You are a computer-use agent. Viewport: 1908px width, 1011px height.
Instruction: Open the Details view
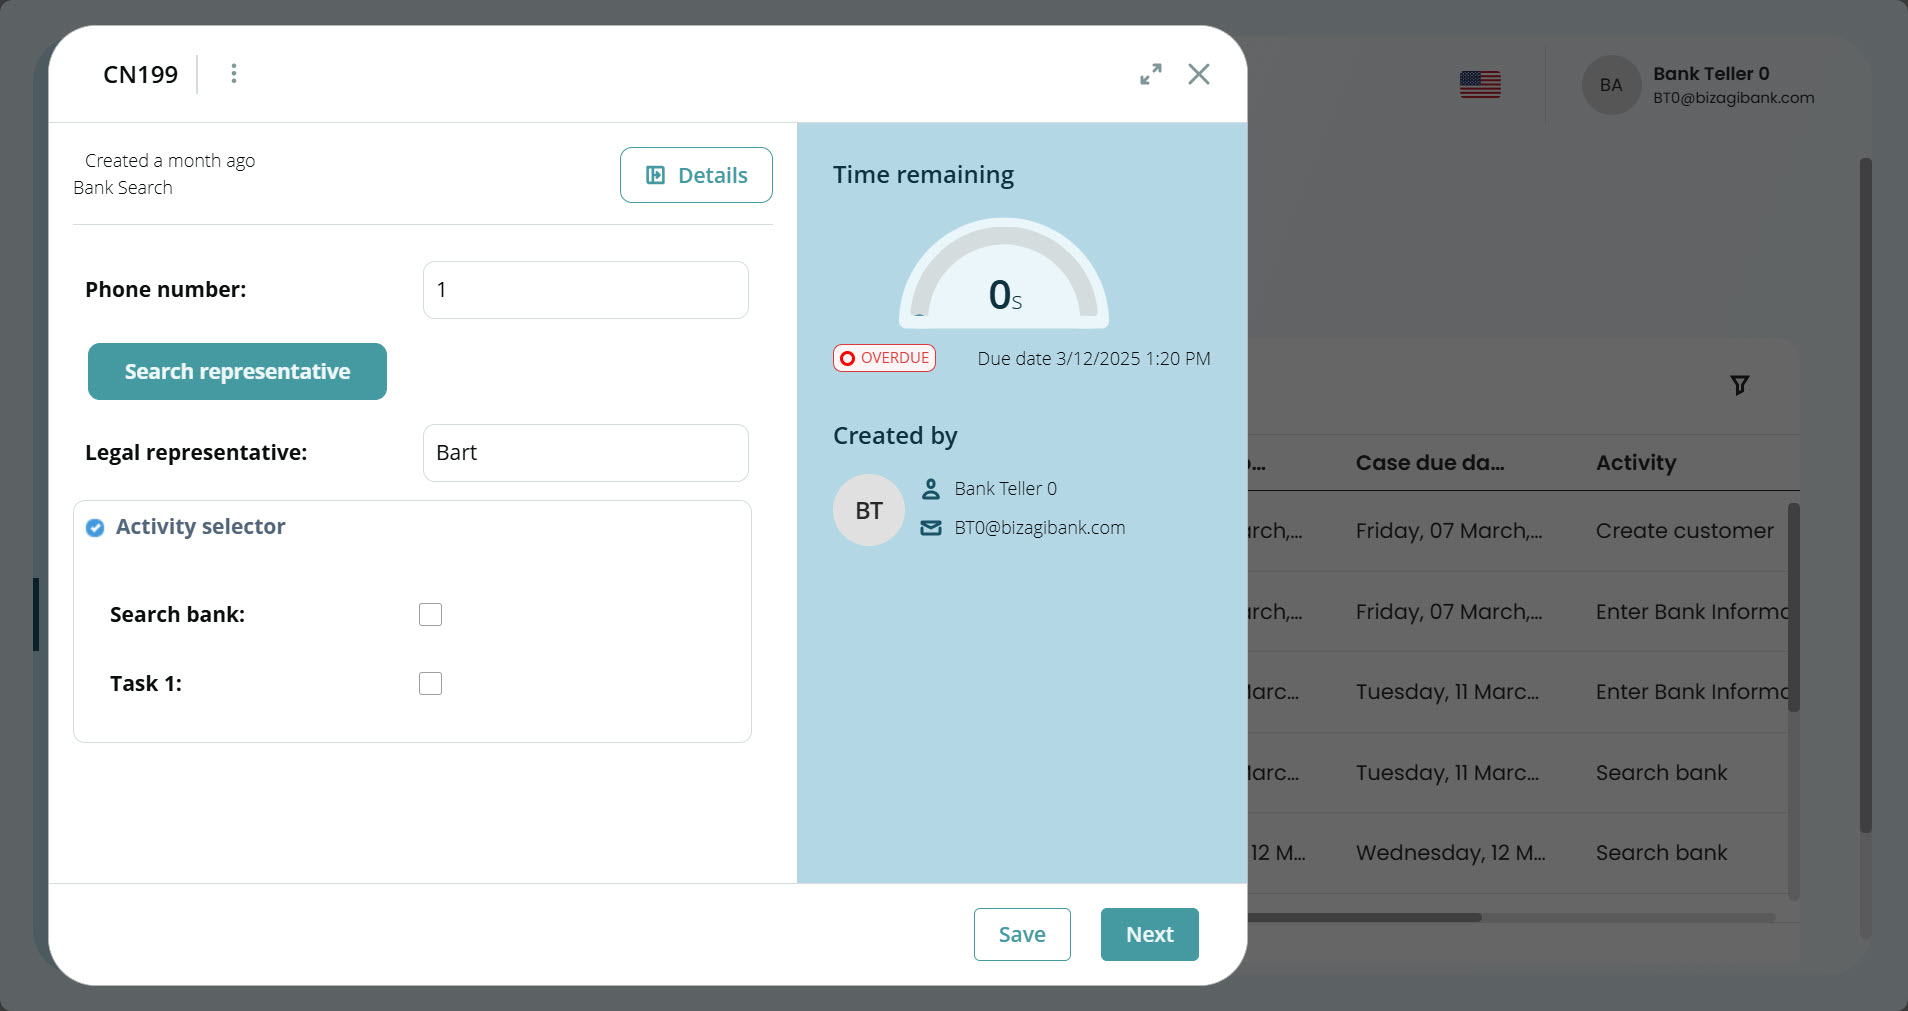tap(696, 174)
